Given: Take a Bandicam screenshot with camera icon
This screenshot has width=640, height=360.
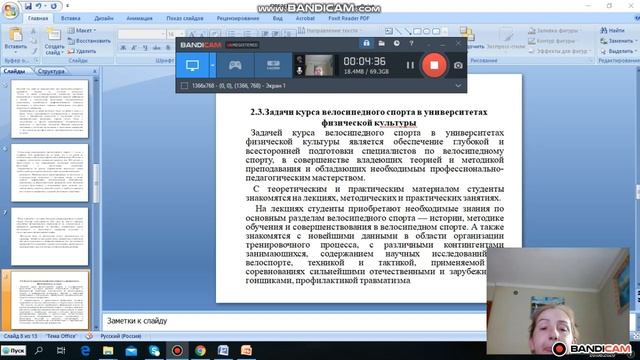Looking at the screenshot, I should pyautogui.click(x=458, y=65).
